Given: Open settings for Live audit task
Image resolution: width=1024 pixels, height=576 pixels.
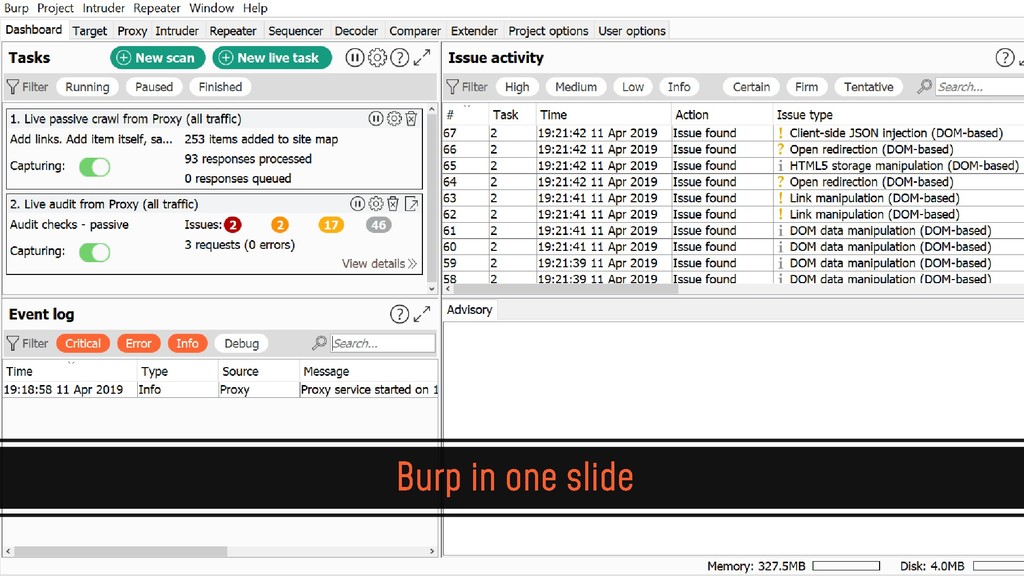Looking at the screenshot, I should coord(376,204).
